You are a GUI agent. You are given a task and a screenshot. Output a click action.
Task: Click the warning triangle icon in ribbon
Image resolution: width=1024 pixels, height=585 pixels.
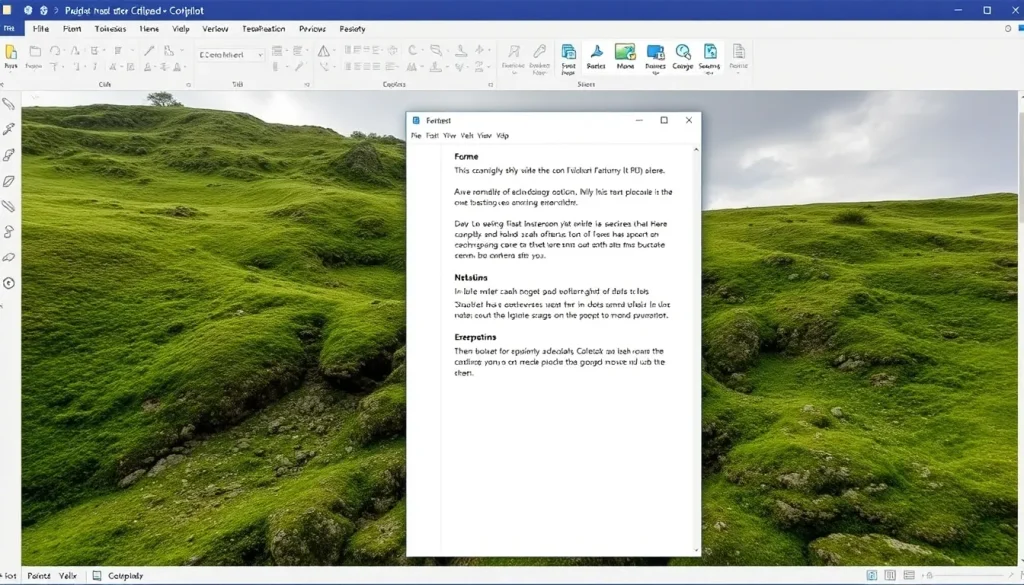(324, 51)
